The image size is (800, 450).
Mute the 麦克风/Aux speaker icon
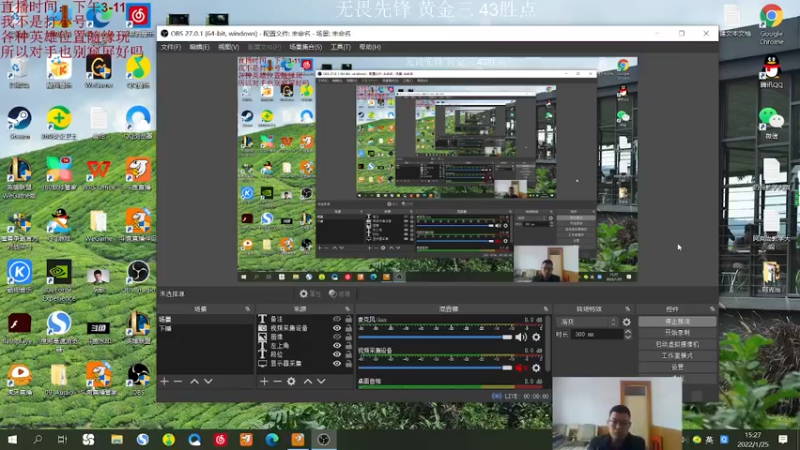click(520, 337)
